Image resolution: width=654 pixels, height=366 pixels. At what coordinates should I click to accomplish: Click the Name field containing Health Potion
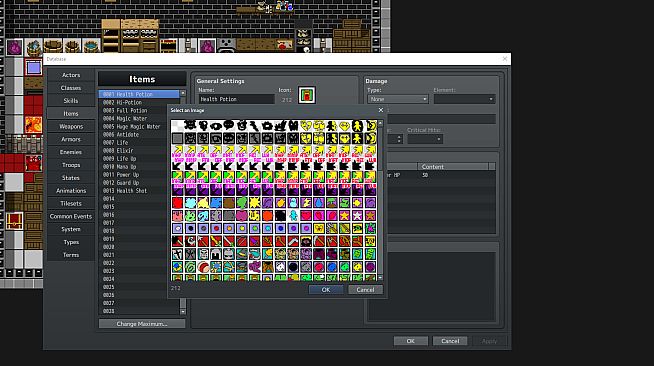pos(236,99)
